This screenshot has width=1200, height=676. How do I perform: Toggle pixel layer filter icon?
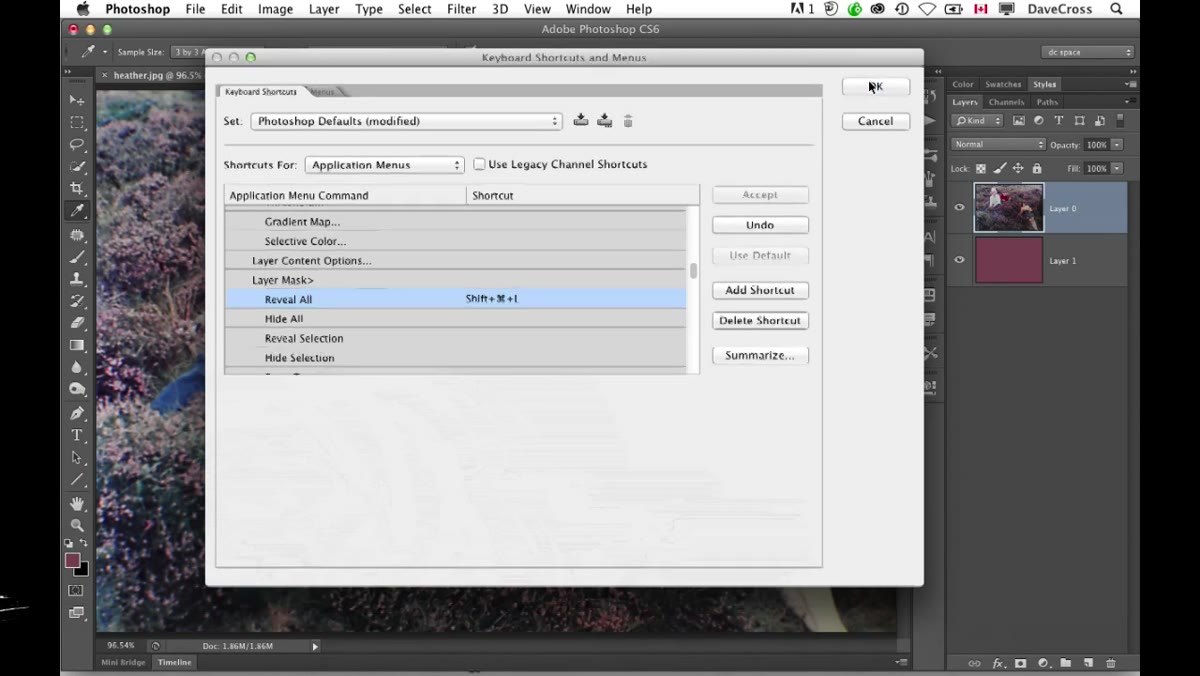coord(1019,121)
